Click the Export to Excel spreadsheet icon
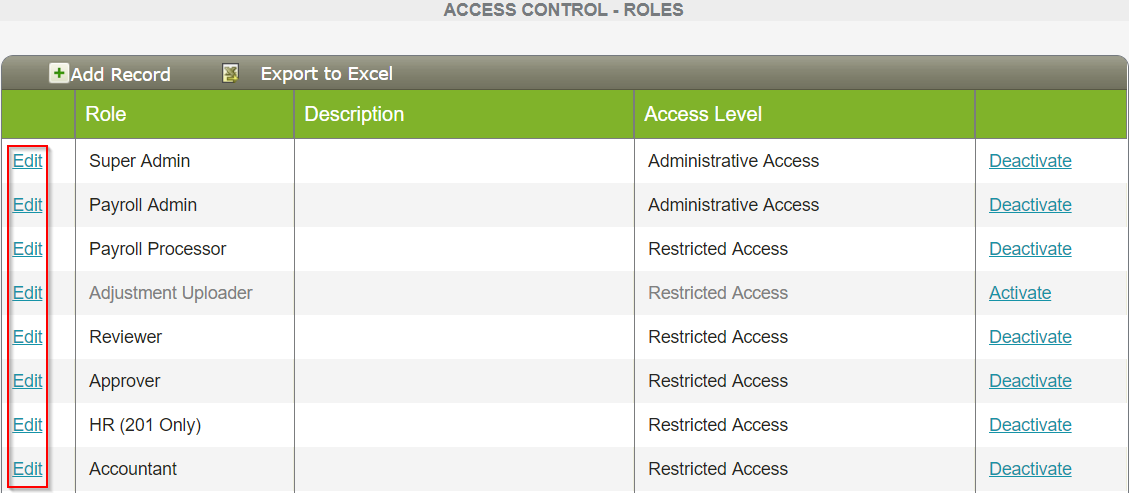1129x493 pixels. click(x=230, y=73)
